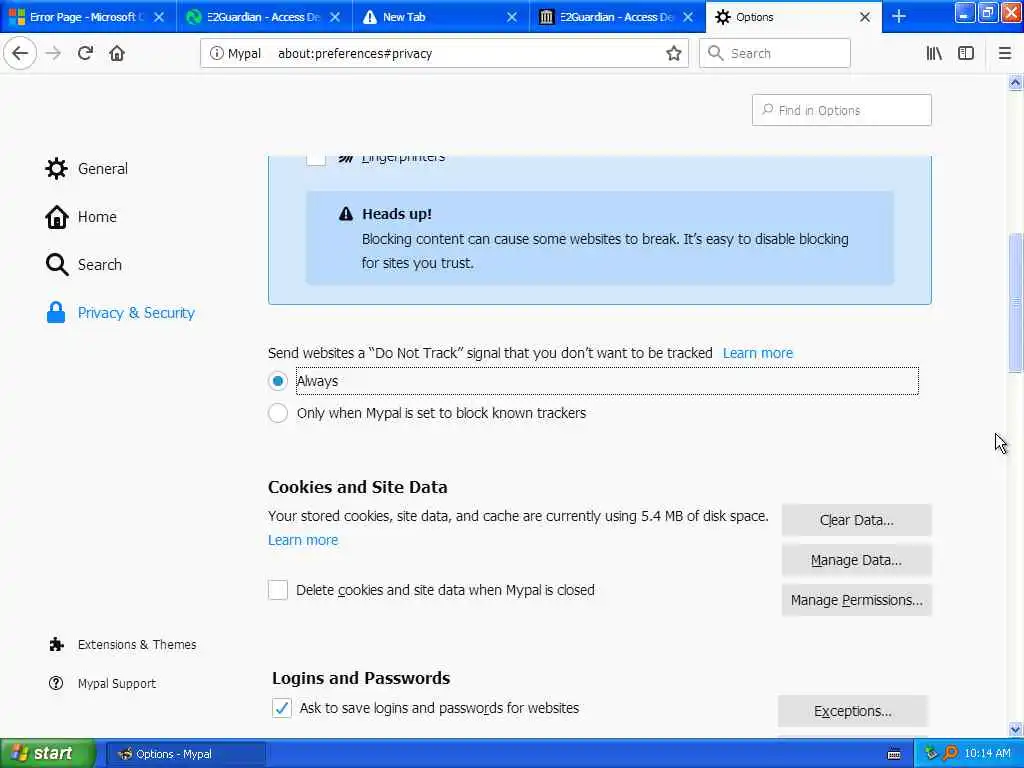Open the Home settings category
The image size is (1024, 768).
[97, 217]
